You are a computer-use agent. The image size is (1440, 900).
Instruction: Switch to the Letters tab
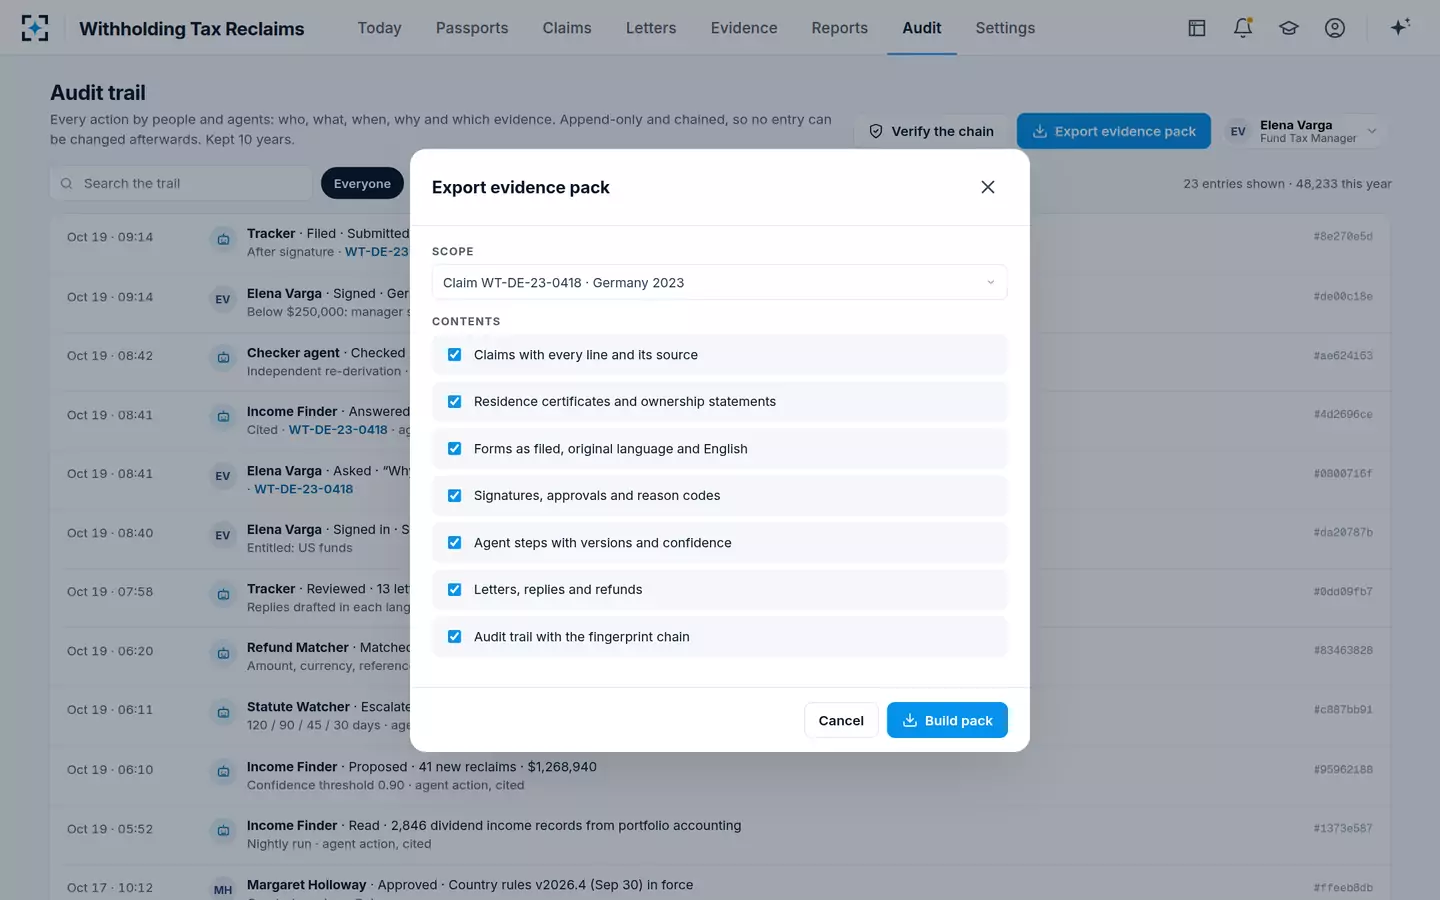651,28
